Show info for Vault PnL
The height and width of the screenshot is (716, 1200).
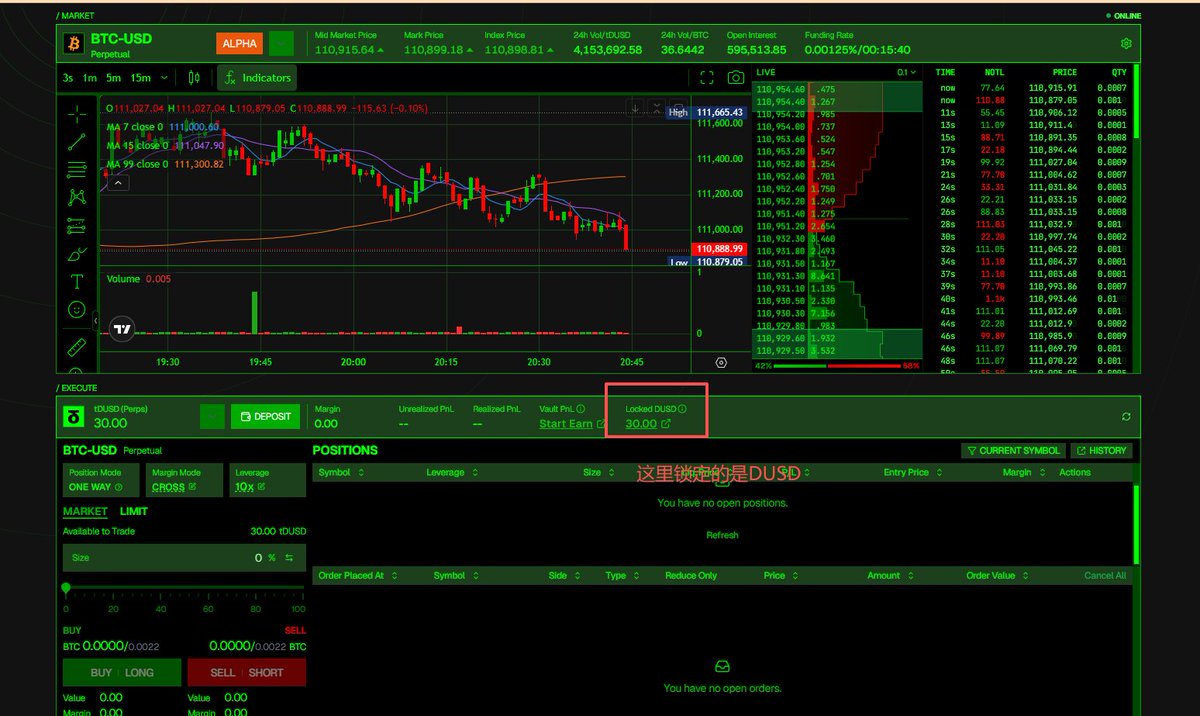(581, 409)
